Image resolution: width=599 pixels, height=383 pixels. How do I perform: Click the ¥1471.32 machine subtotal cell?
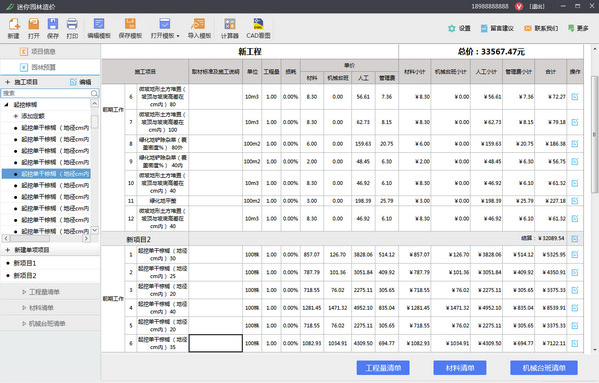tap(451, 308)
